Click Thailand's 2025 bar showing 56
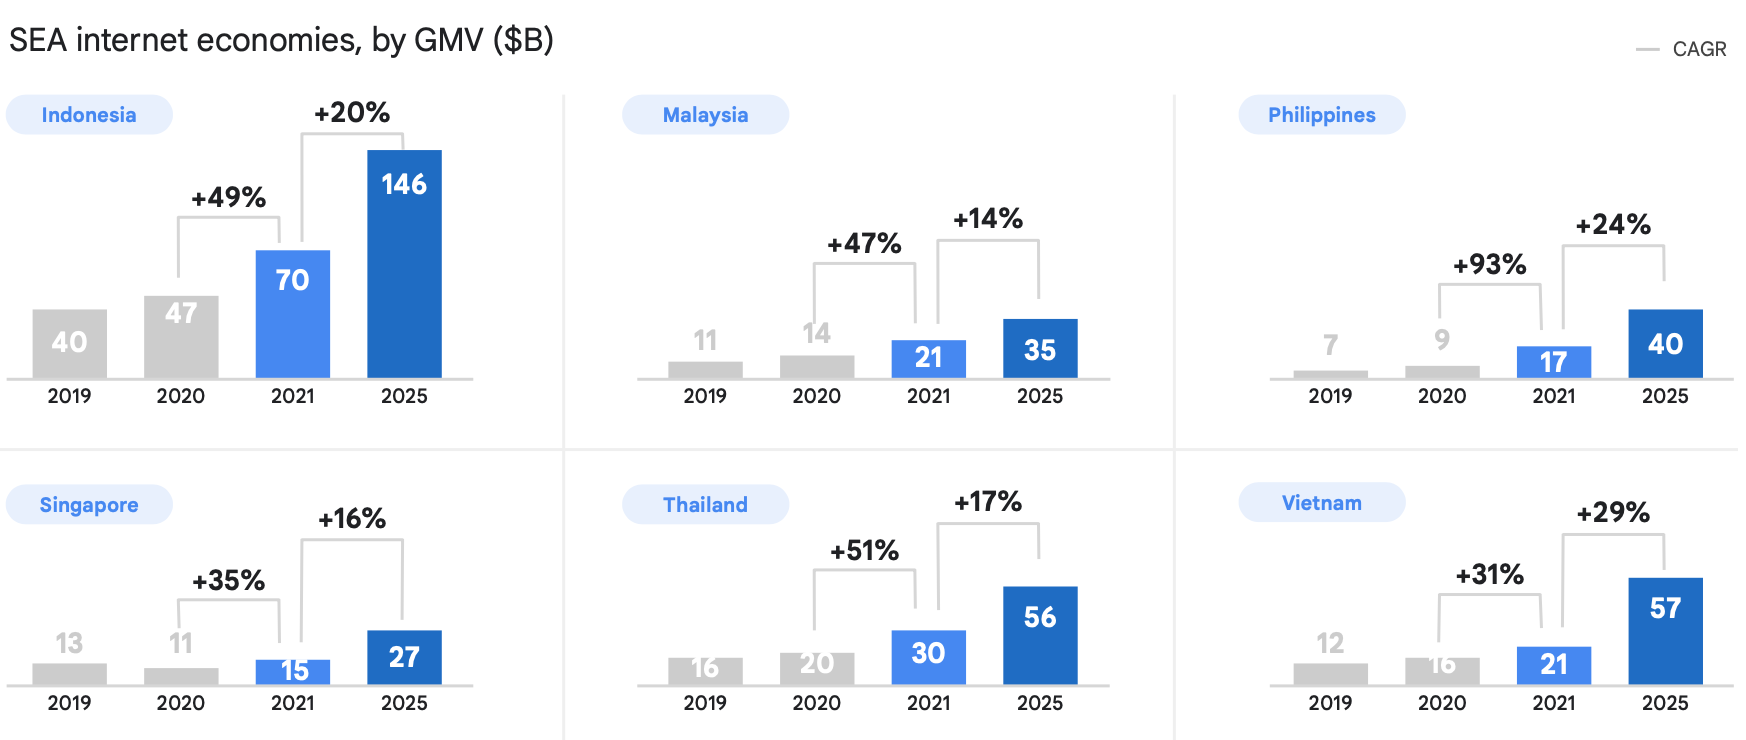The width and height of the screenshot is (1746, 740). (1040, 635)
